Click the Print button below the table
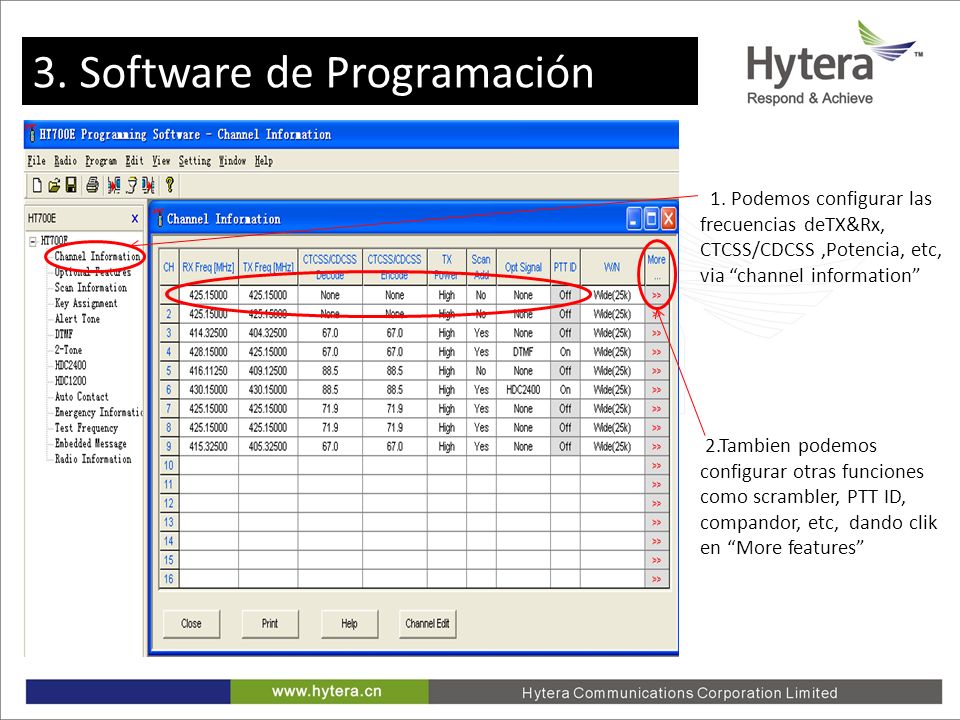The width and height of the screenshot is (960, 720). [x=269, y=624]
